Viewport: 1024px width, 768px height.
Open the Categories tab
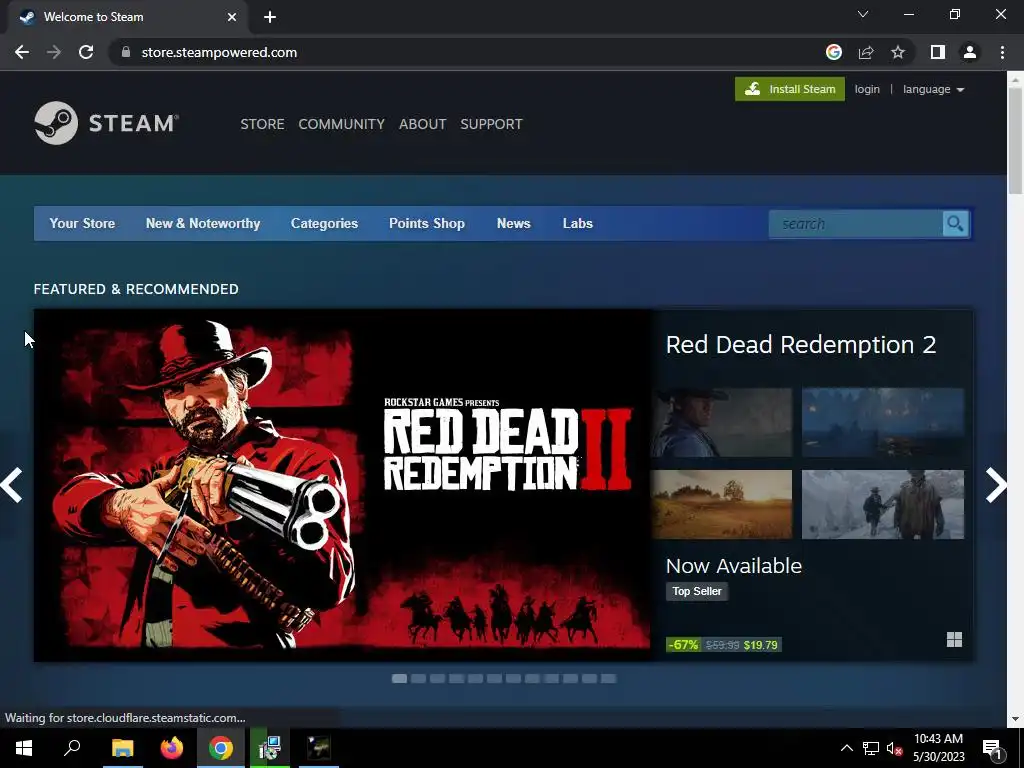[x=325, y=223]
